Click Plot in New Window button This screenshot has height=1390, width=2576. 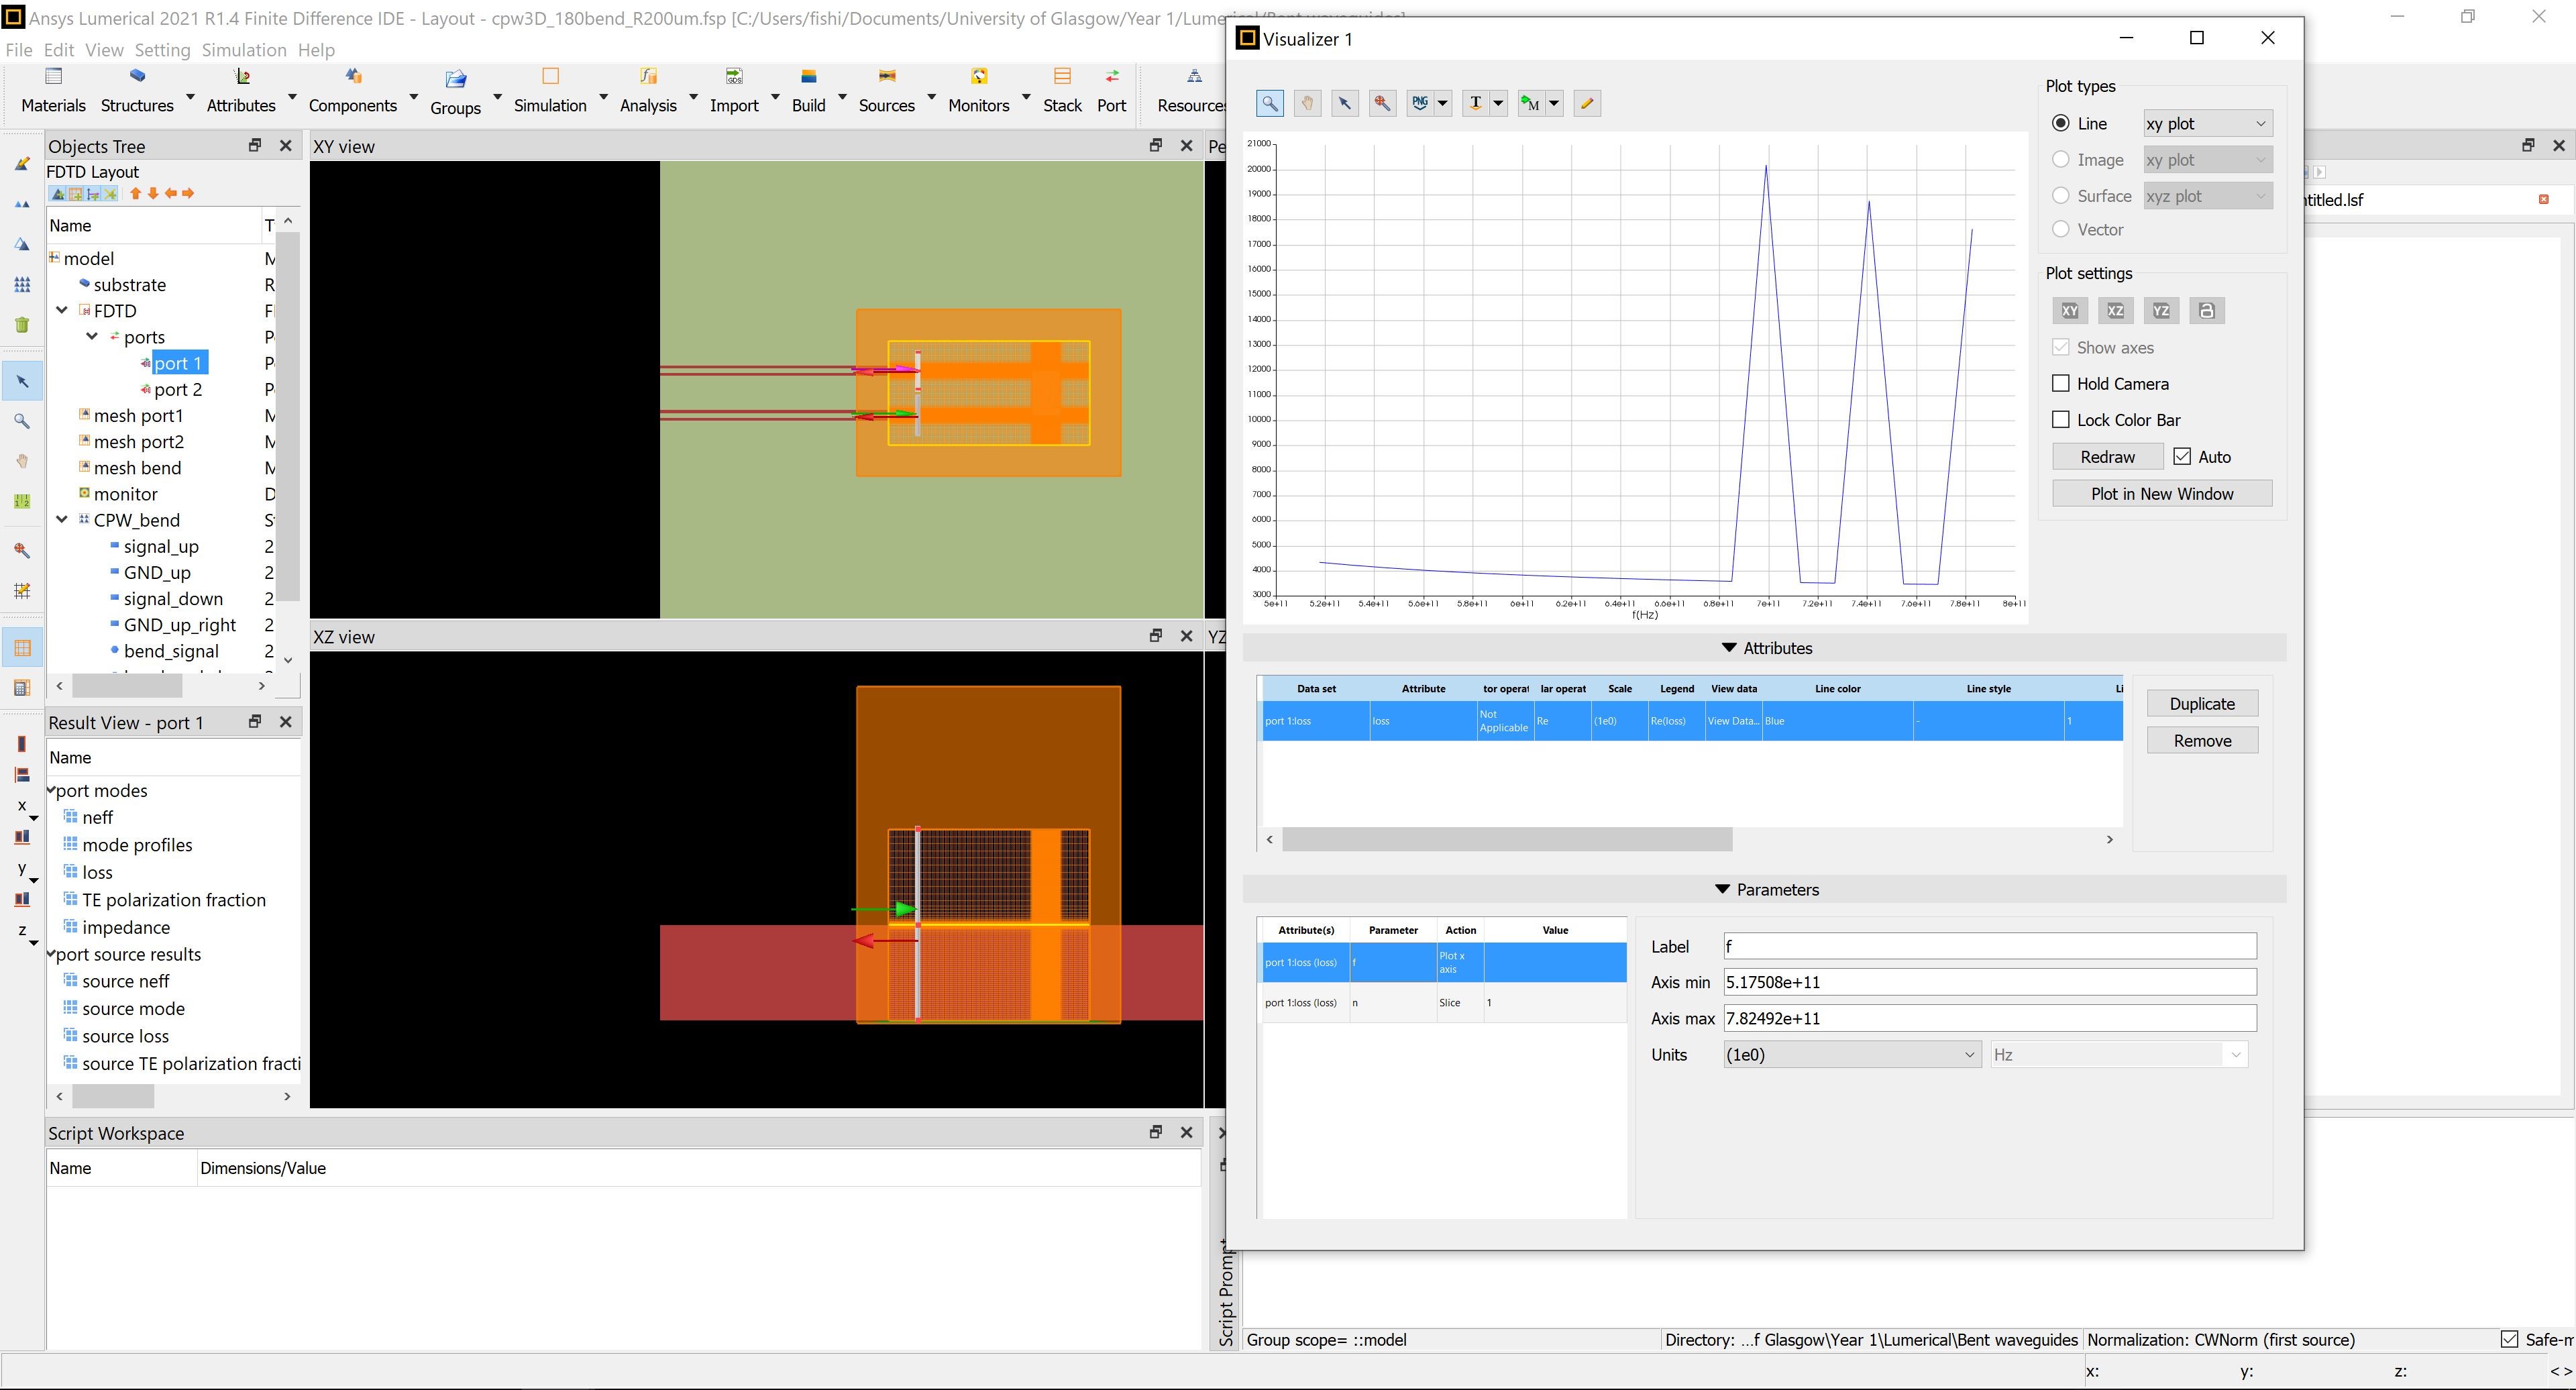pyautogui.click(x=2162, y=494)
